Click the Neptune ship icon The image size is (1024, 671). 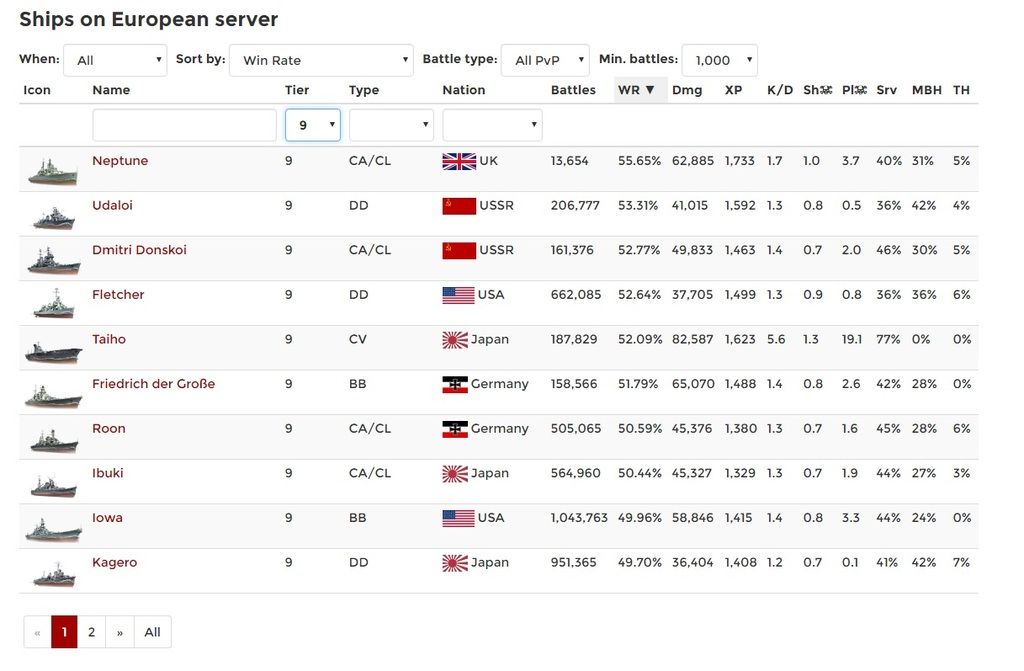click(53, 171)
